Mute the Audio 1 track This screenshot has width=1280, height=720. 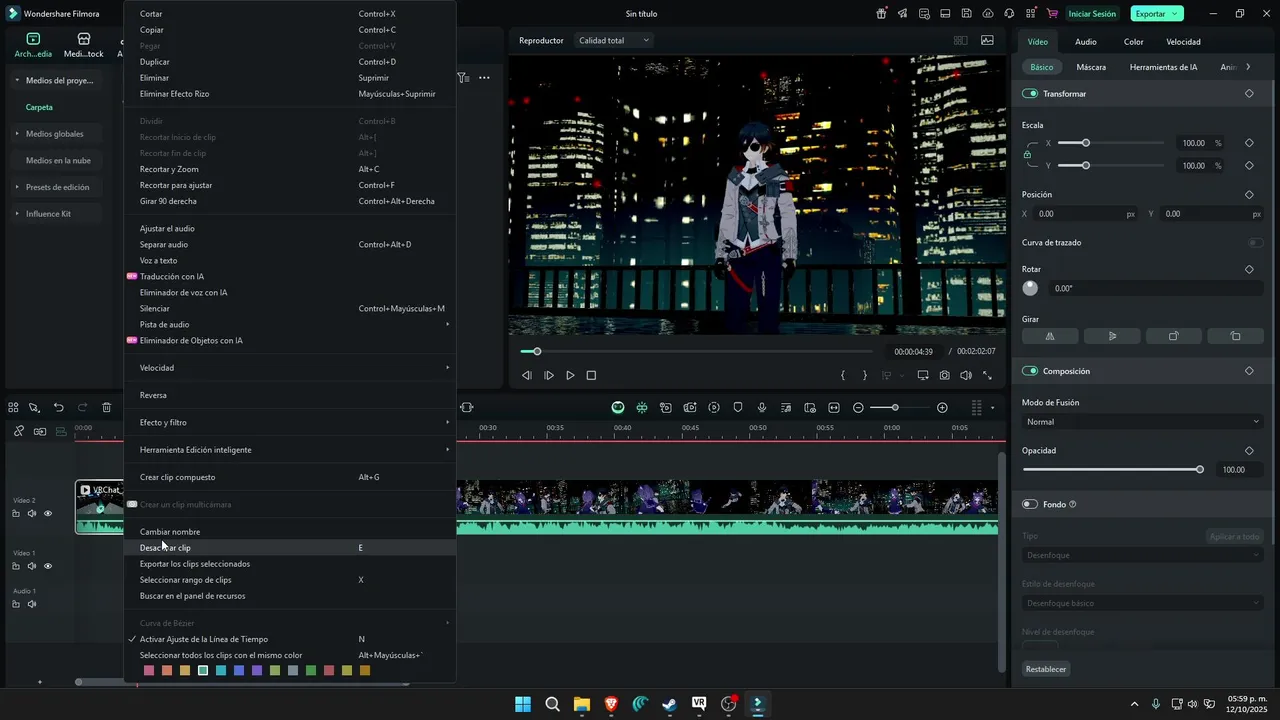(32, 604)
